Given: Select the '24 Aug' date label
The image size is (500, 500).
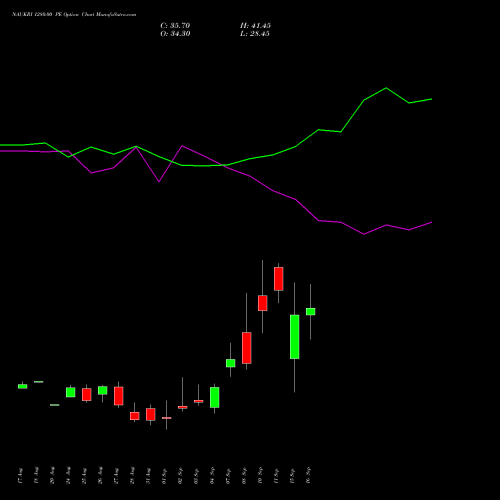Looking at the screenshot, I should click(x=68, y=476).
